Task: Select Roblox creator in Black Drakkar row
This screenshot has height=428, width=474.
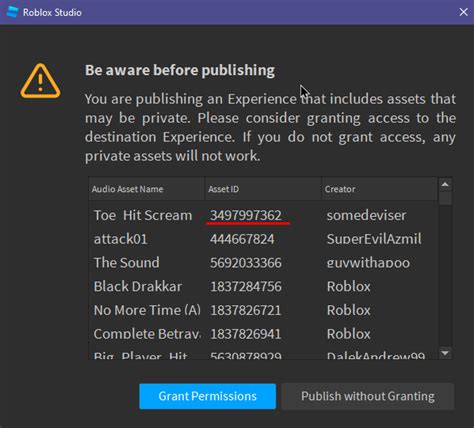Action: pyautogui.click(x=348, y=286)
